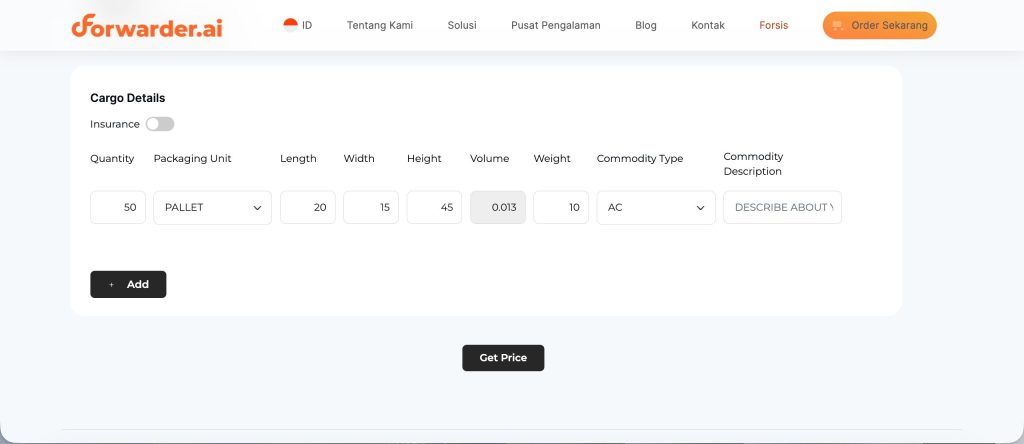Open the Blog page

point(646,25)
